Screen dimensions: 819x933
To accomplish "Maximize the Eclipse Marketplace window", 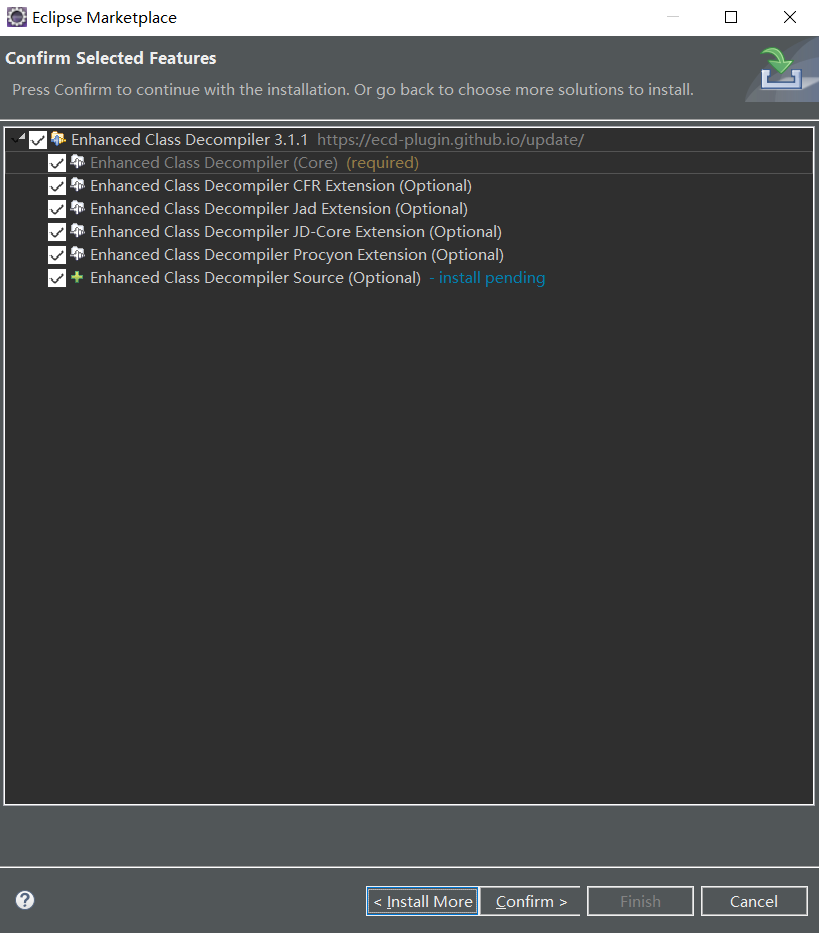I will pyautogui.click(x=731, y=17).
